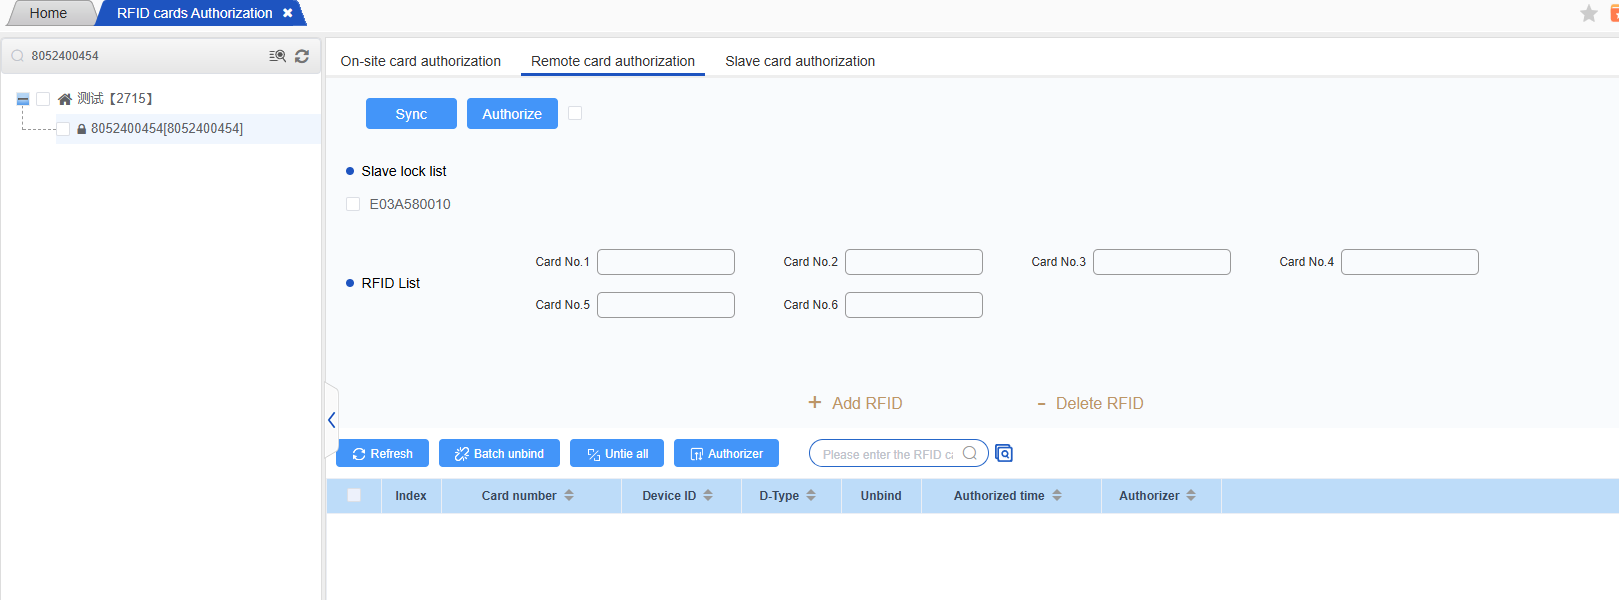Check the E03A580010 slave lock checkbox
1619x600 pixels.
tap(353, 204)
